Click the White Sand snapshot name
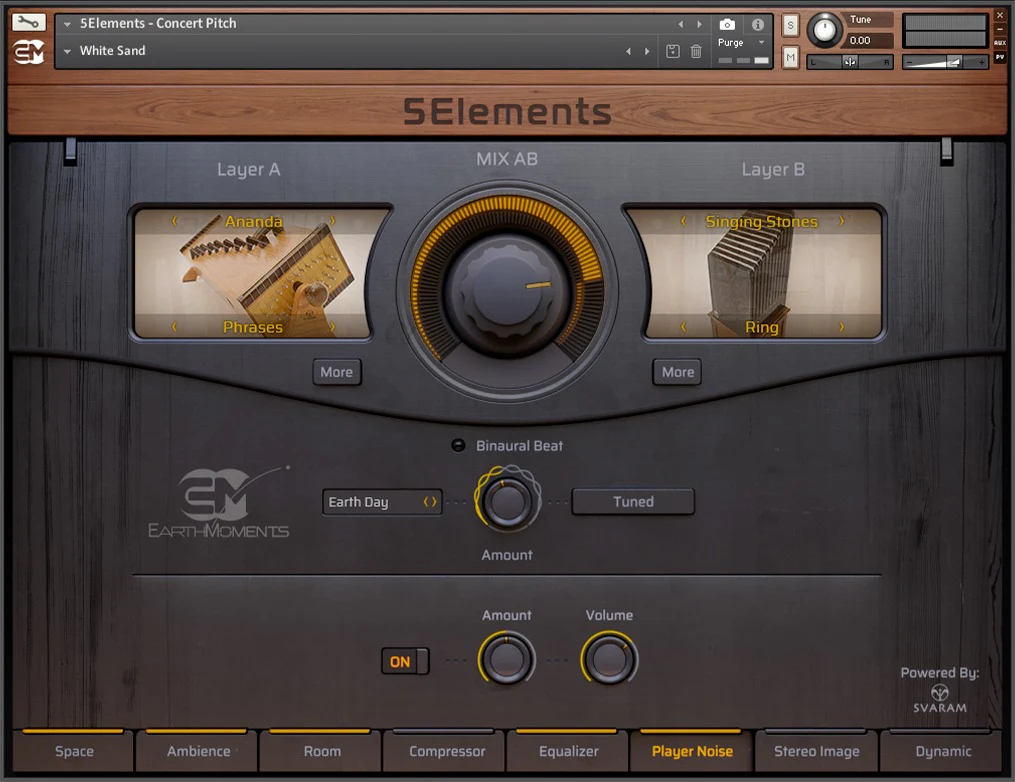1015x782 pixels. [113, 50]
